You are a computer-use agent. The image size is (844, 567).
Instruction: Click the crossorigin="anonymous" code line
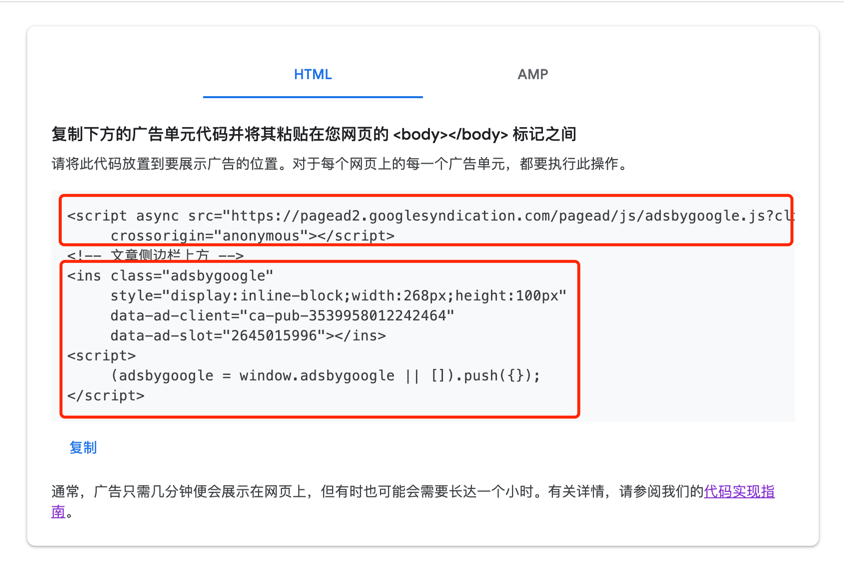[x=252, y=236]
